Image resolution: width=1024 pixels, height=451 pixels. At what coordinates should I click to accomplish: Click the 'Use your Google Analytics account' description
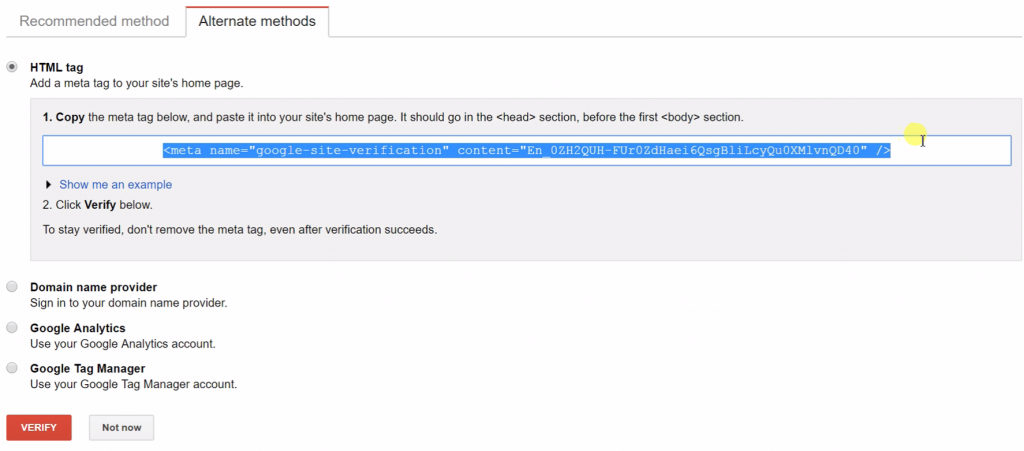122,344
